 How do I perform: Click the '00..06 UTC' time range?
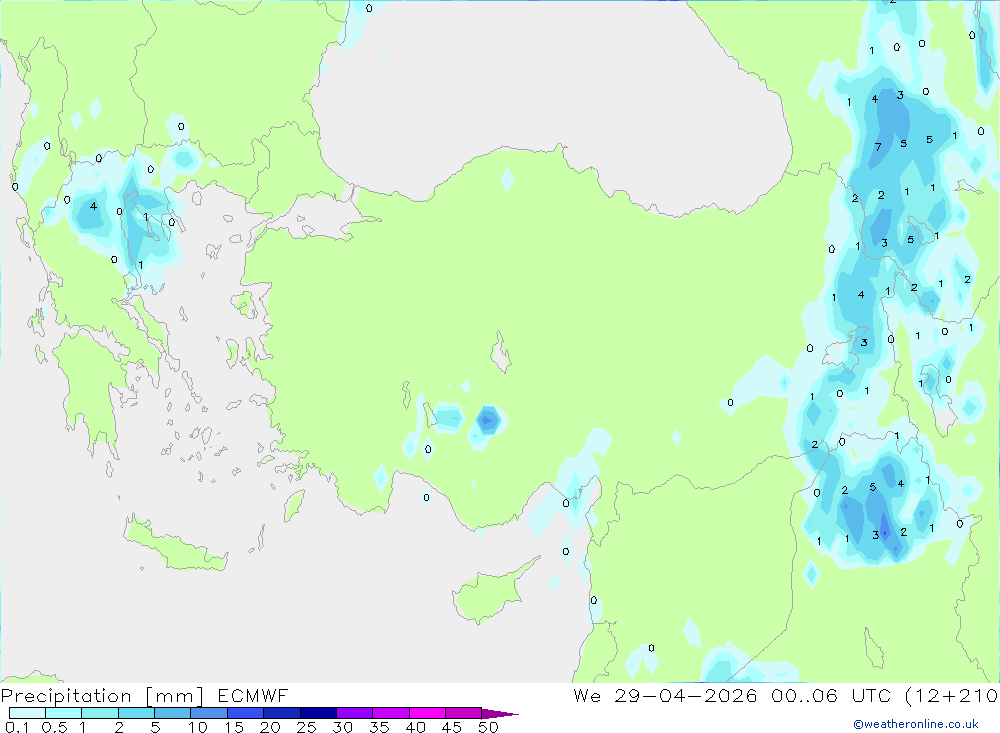coord(830,695)
